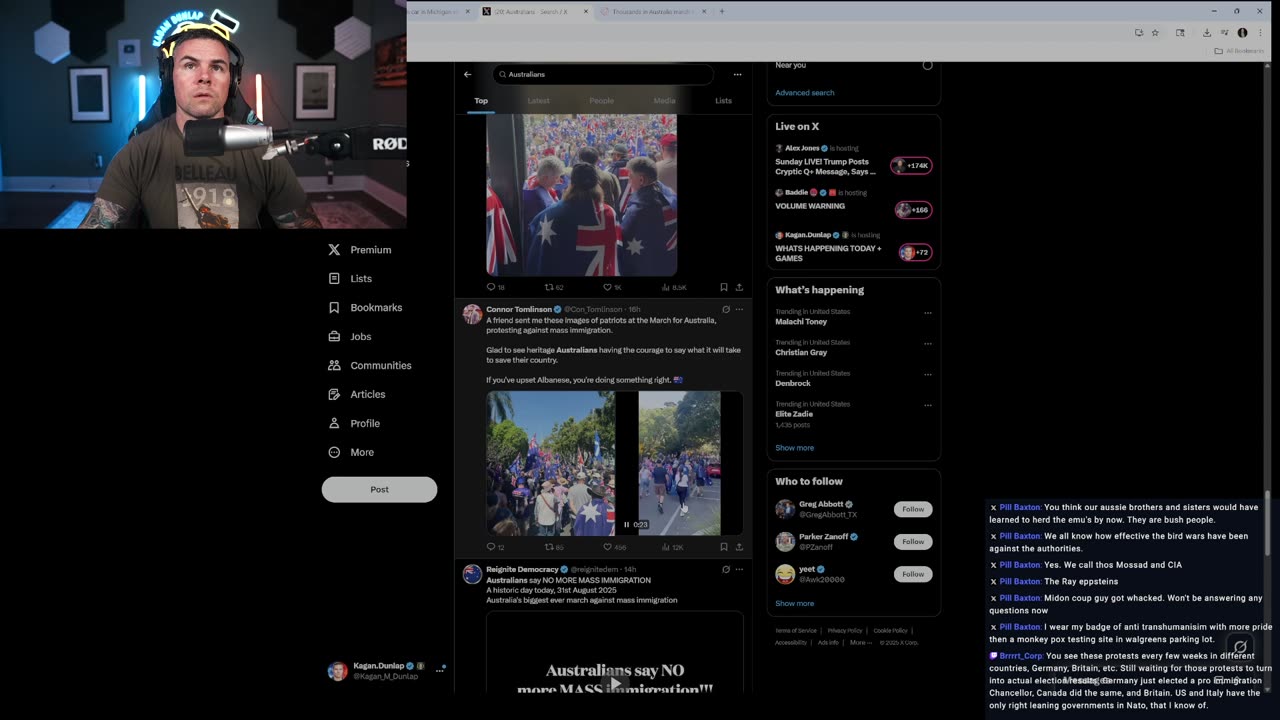
Task: Open the Articles icon in the sidebar
Action: (334, 395)
